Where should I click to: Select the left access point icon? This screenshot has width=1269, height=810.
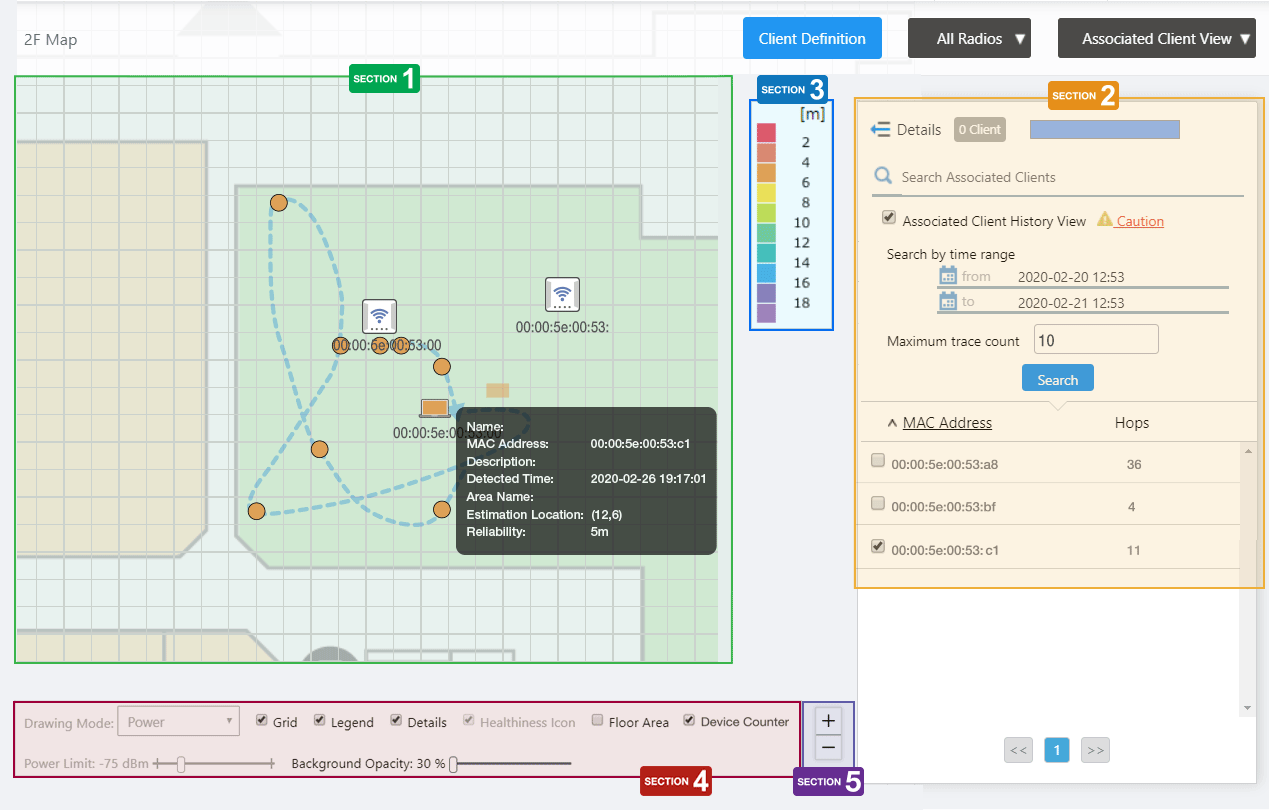[379, 317]
